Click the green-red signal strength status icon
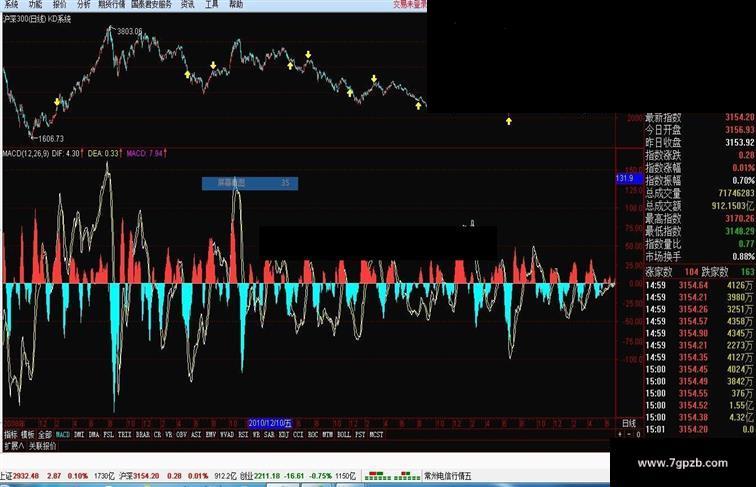 (x=392, y=476)
